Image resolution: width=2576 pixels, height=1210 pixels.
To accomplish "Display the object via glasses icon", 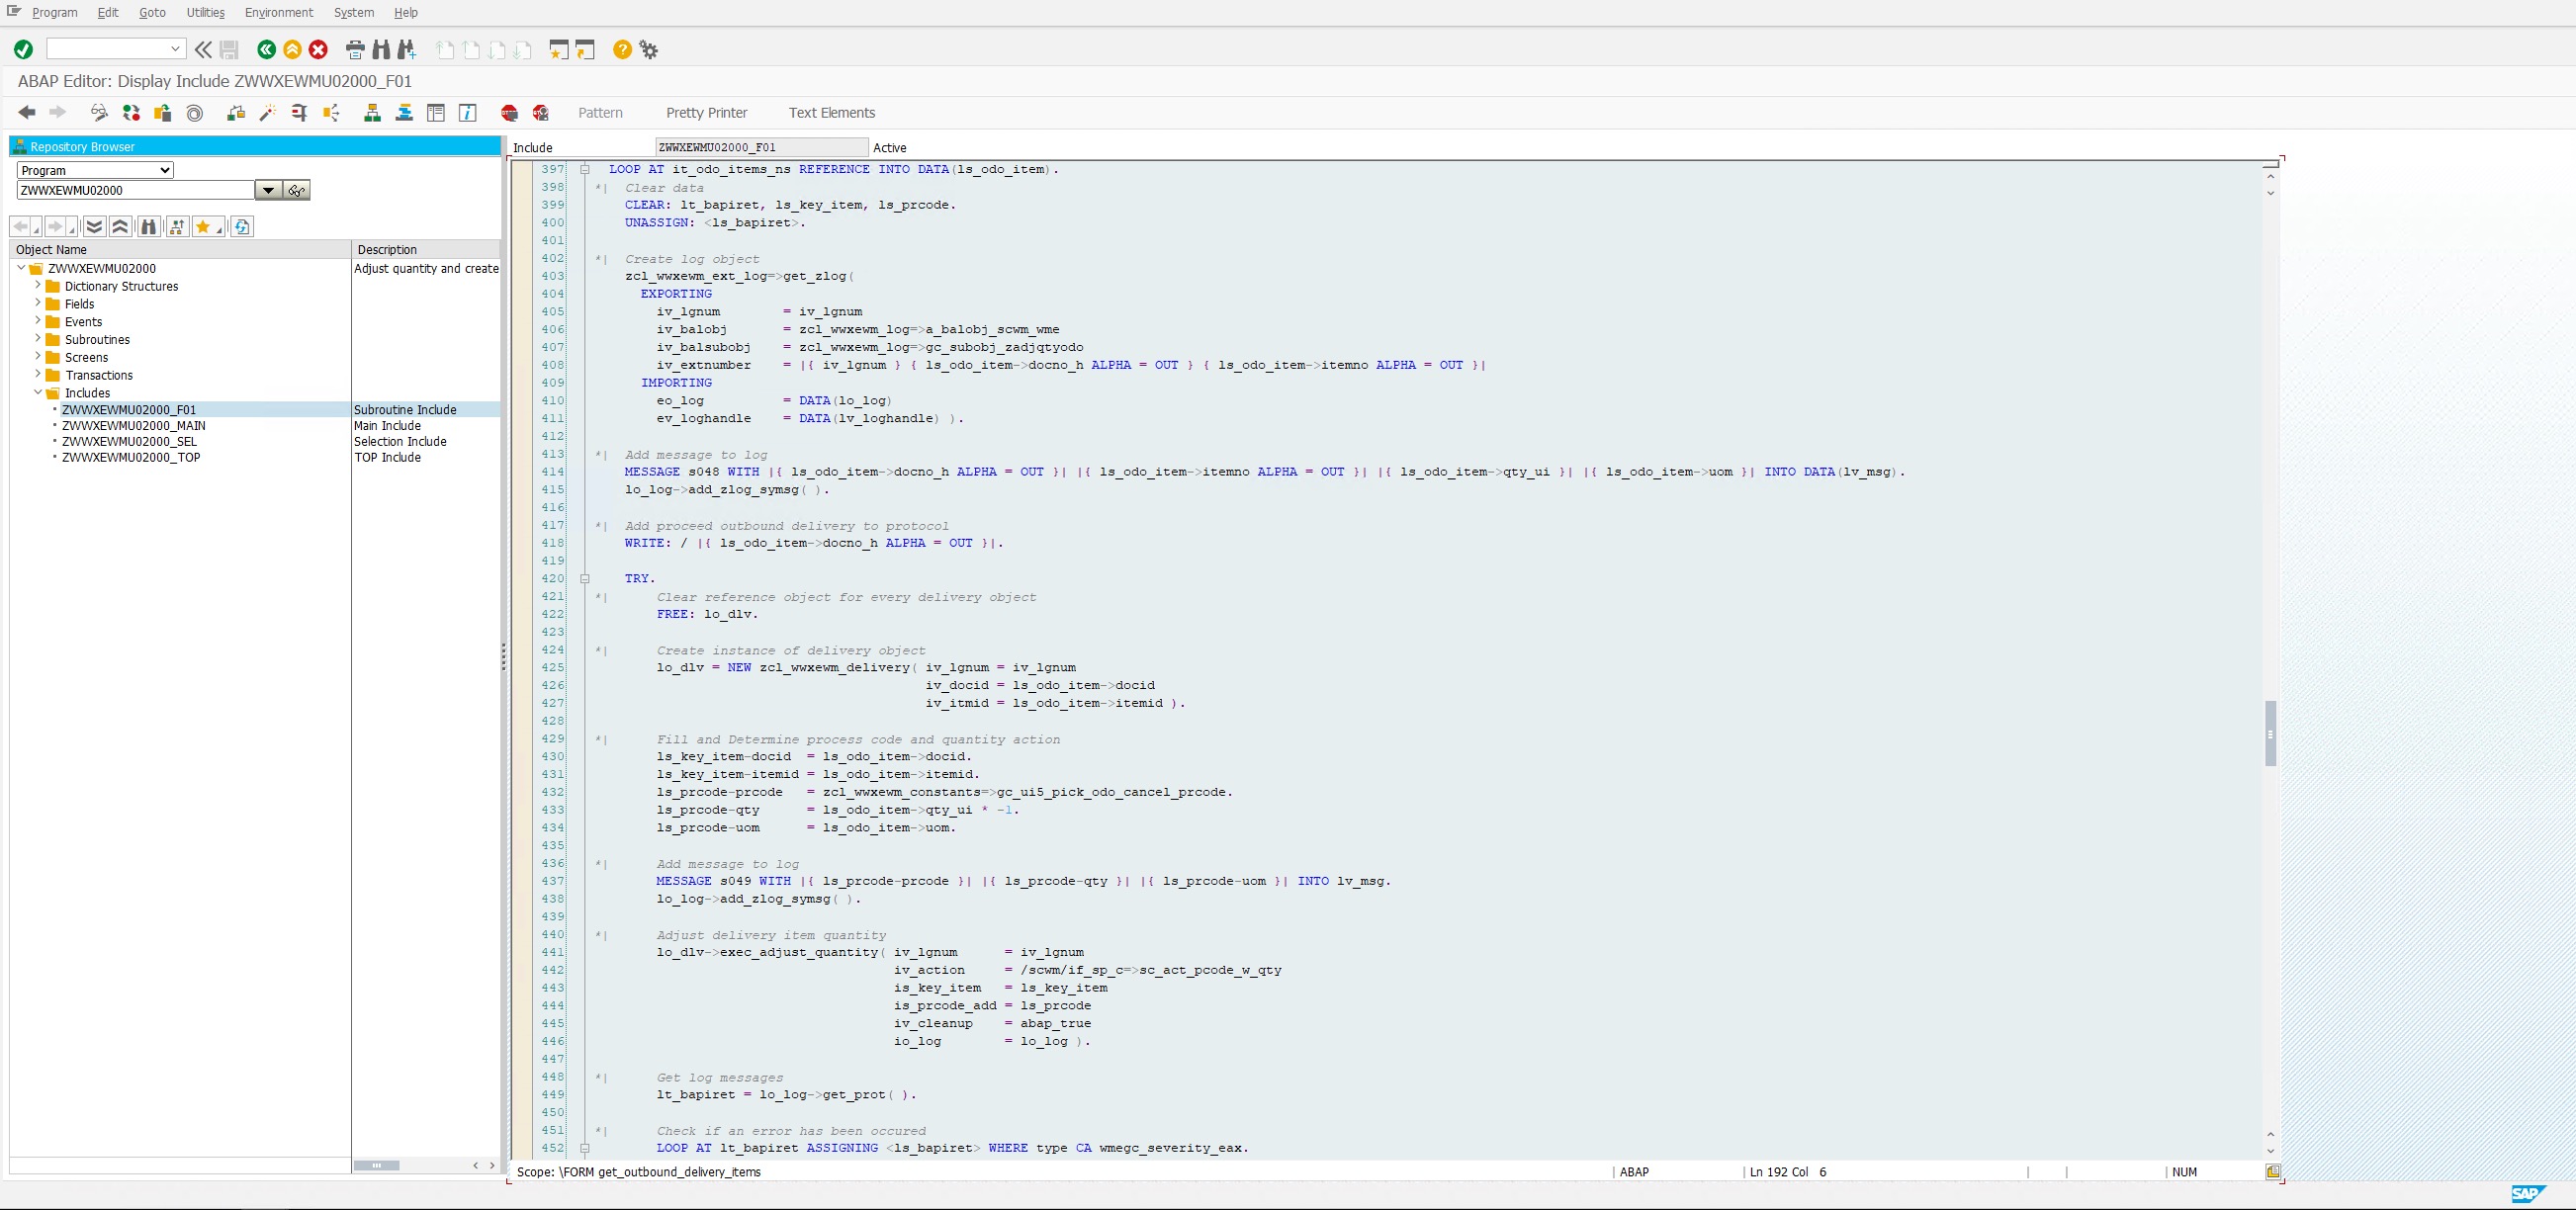I will [99, 113].
